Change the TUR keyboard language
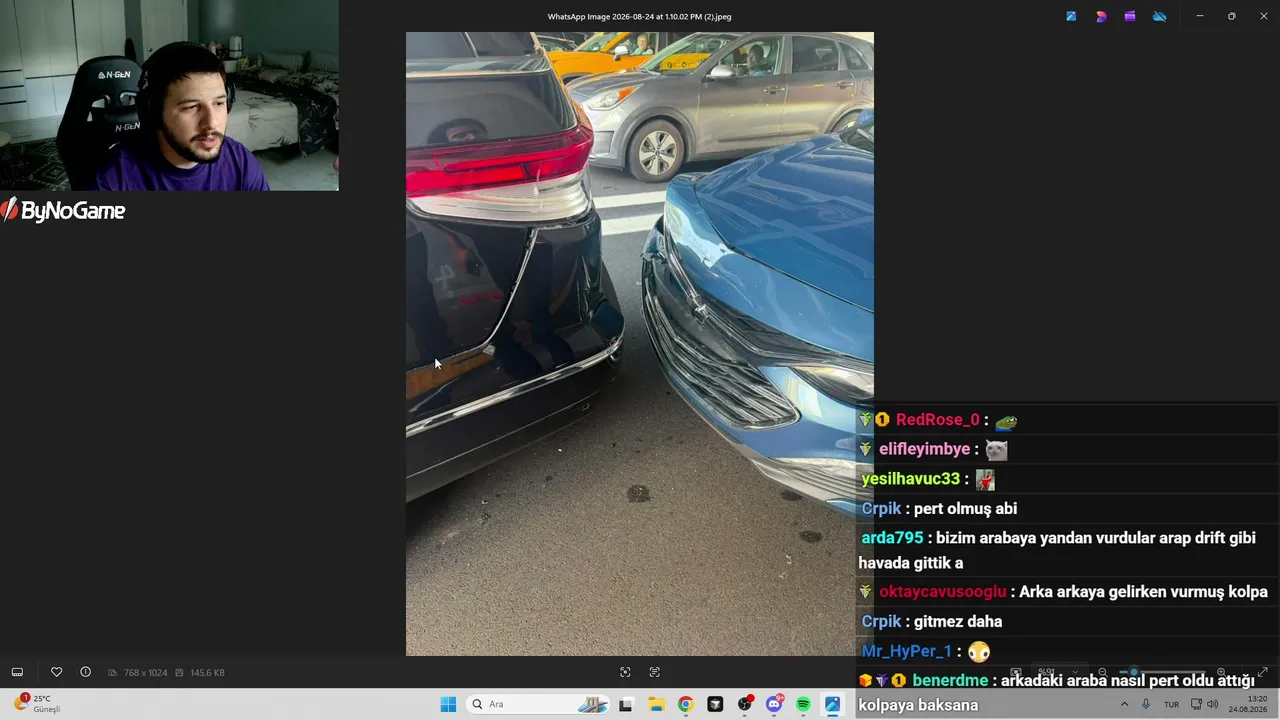1280x720 pixels. 1171,704
